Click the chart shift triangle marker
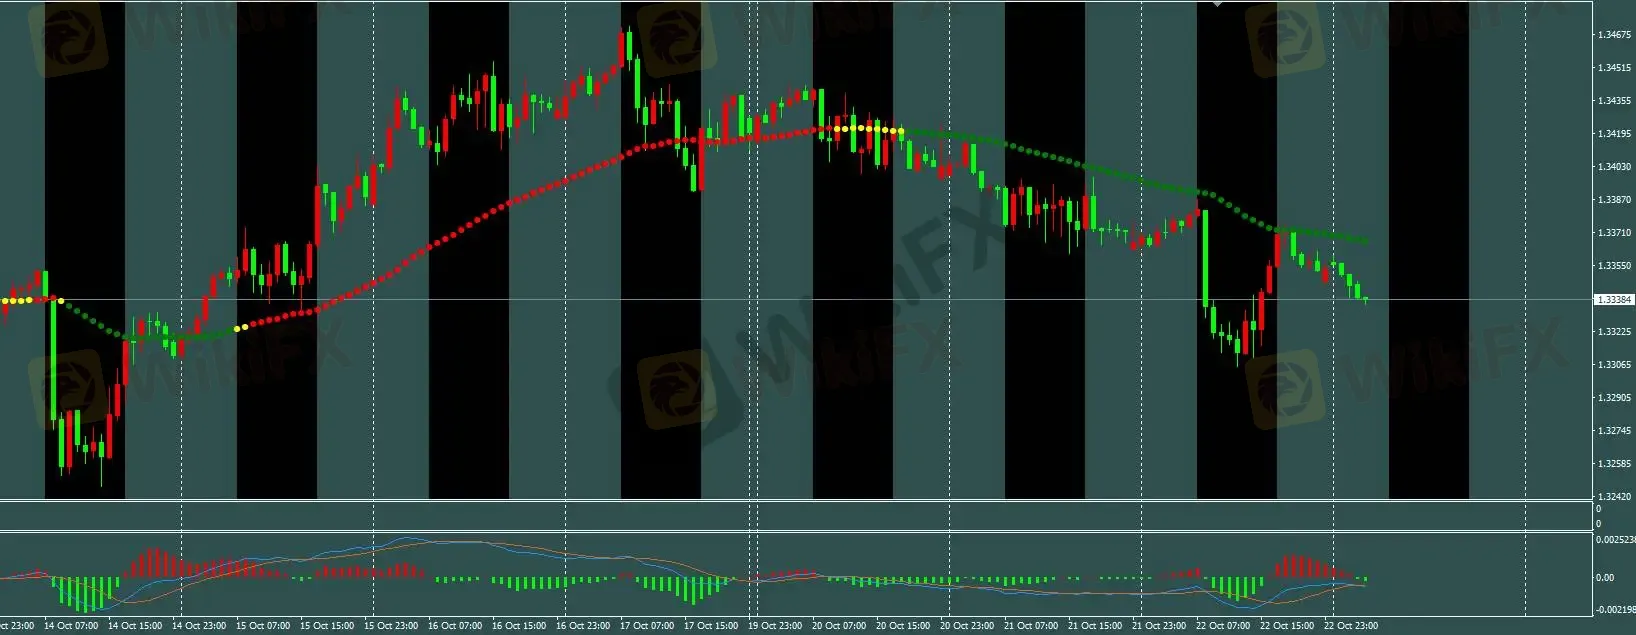This screenshot has width=1636, height=635. [1216, 4]
